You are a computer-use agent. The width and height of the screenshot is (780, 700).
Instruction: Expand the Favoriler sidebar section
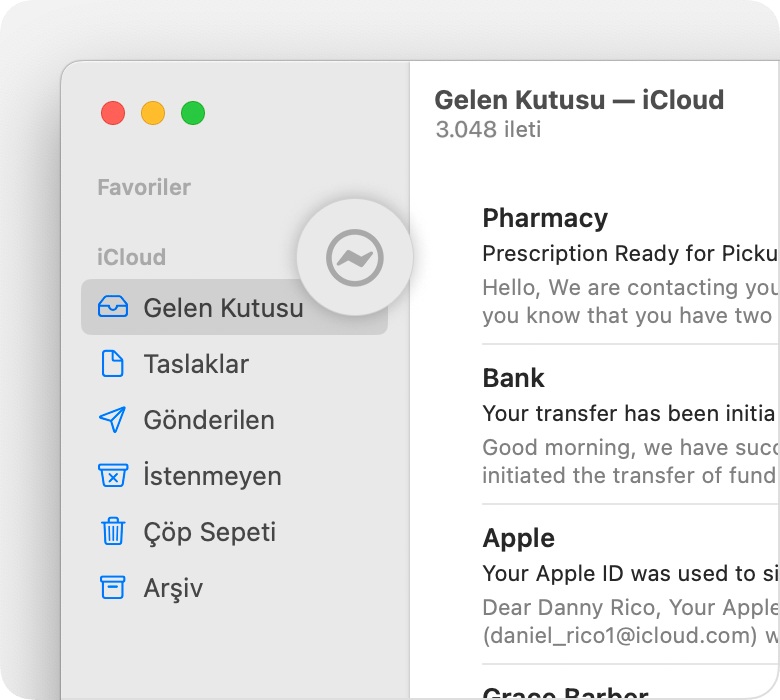[x=144, y=187]
